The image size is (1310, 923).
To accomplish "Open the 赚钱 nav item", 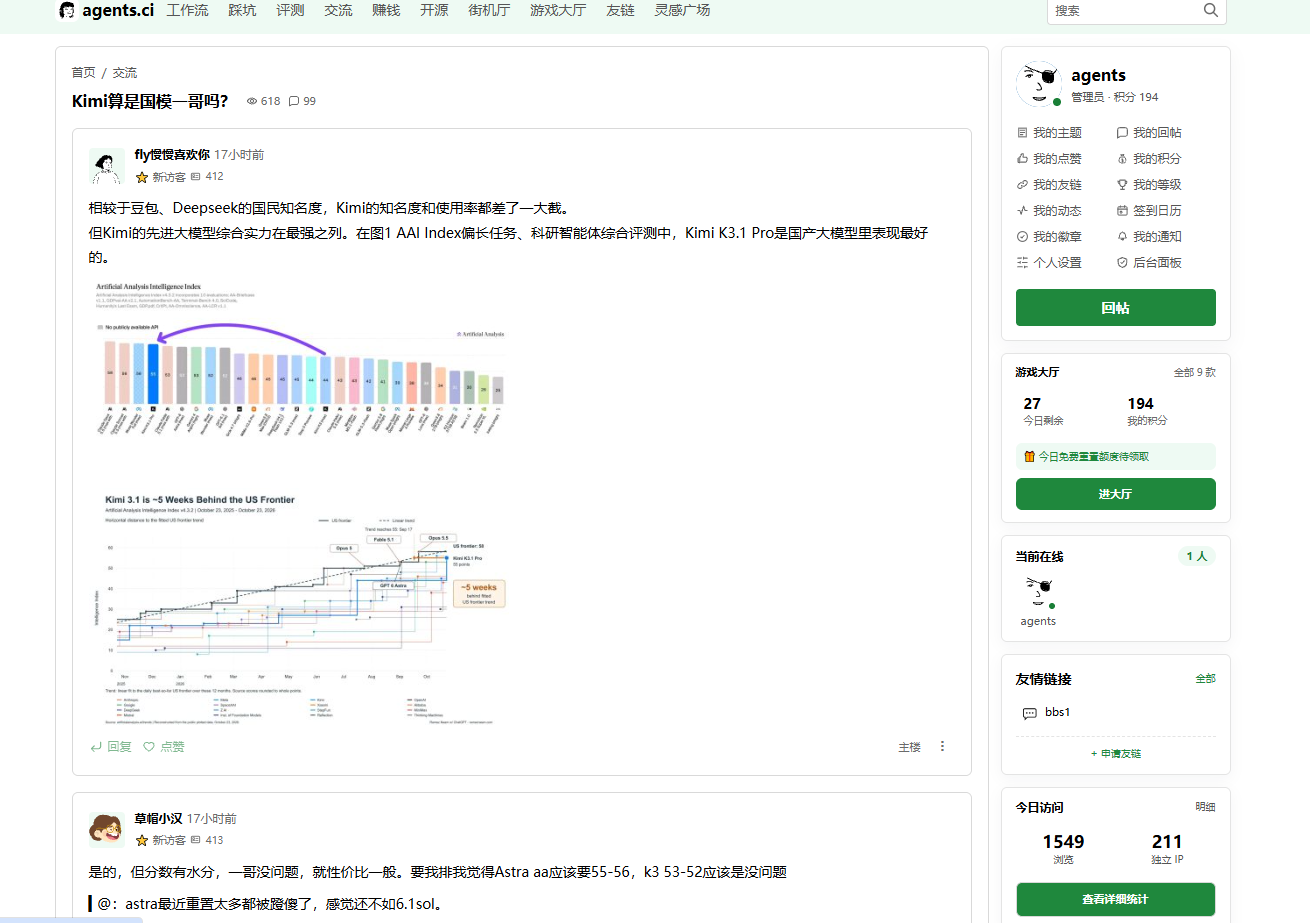I will (386, 10).
